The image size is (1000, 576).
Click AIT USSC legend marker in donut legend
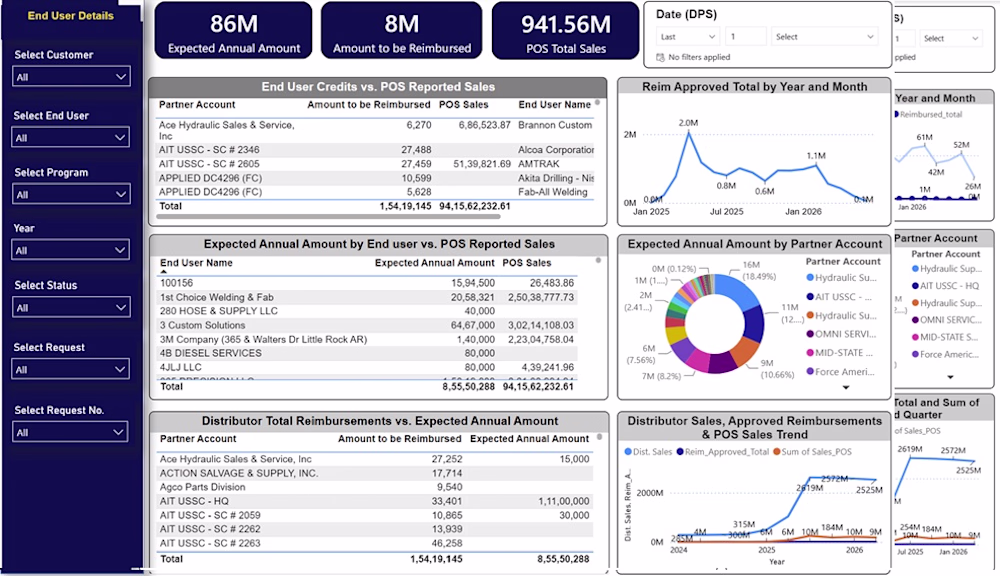(x=810, y=297)
